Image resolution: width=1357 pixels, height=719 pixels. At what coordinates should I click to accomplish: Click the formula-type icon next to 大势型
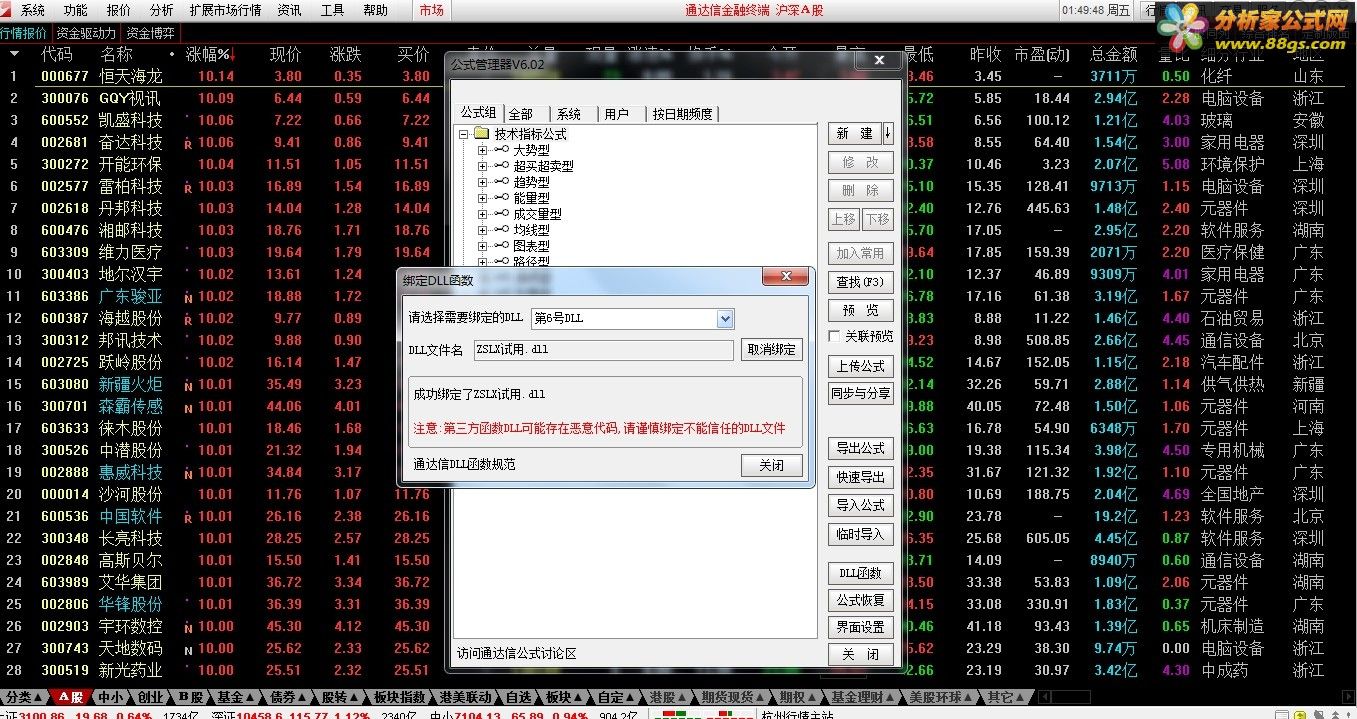(502, 150)
